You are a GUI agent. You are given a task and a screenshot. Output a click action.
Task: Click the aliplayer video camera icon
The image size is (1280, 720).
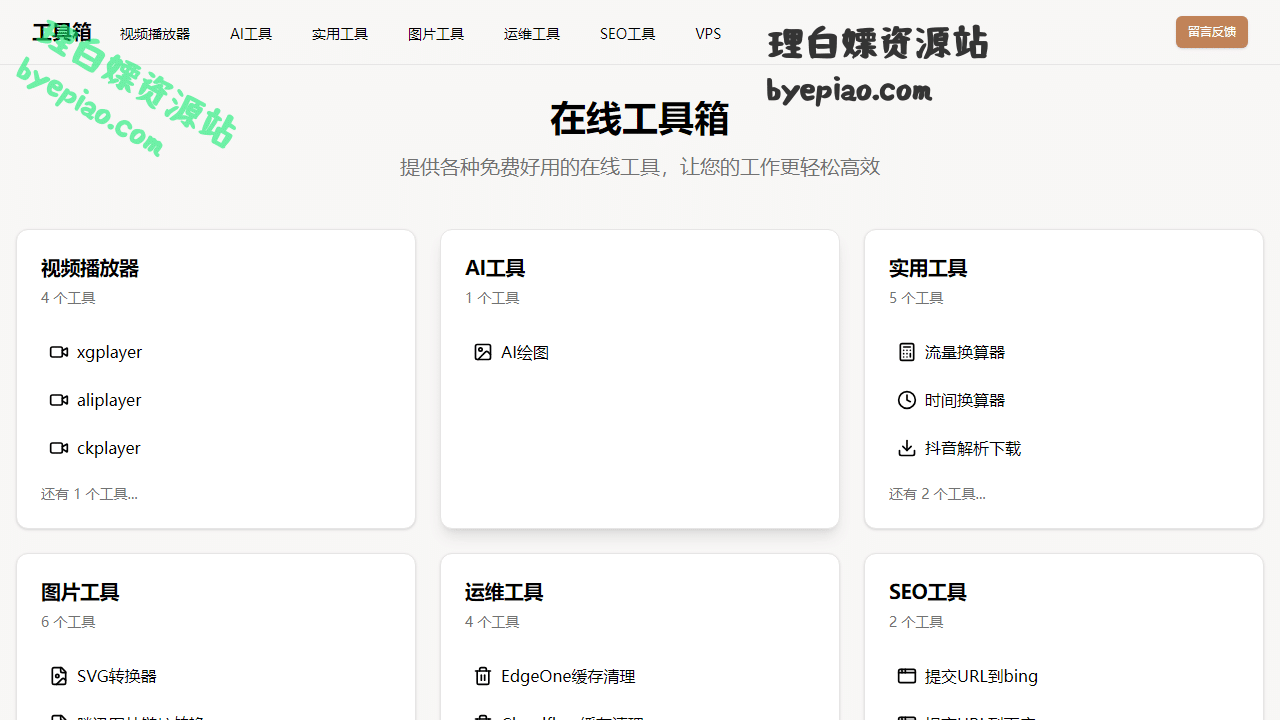[x=59, y=400]
